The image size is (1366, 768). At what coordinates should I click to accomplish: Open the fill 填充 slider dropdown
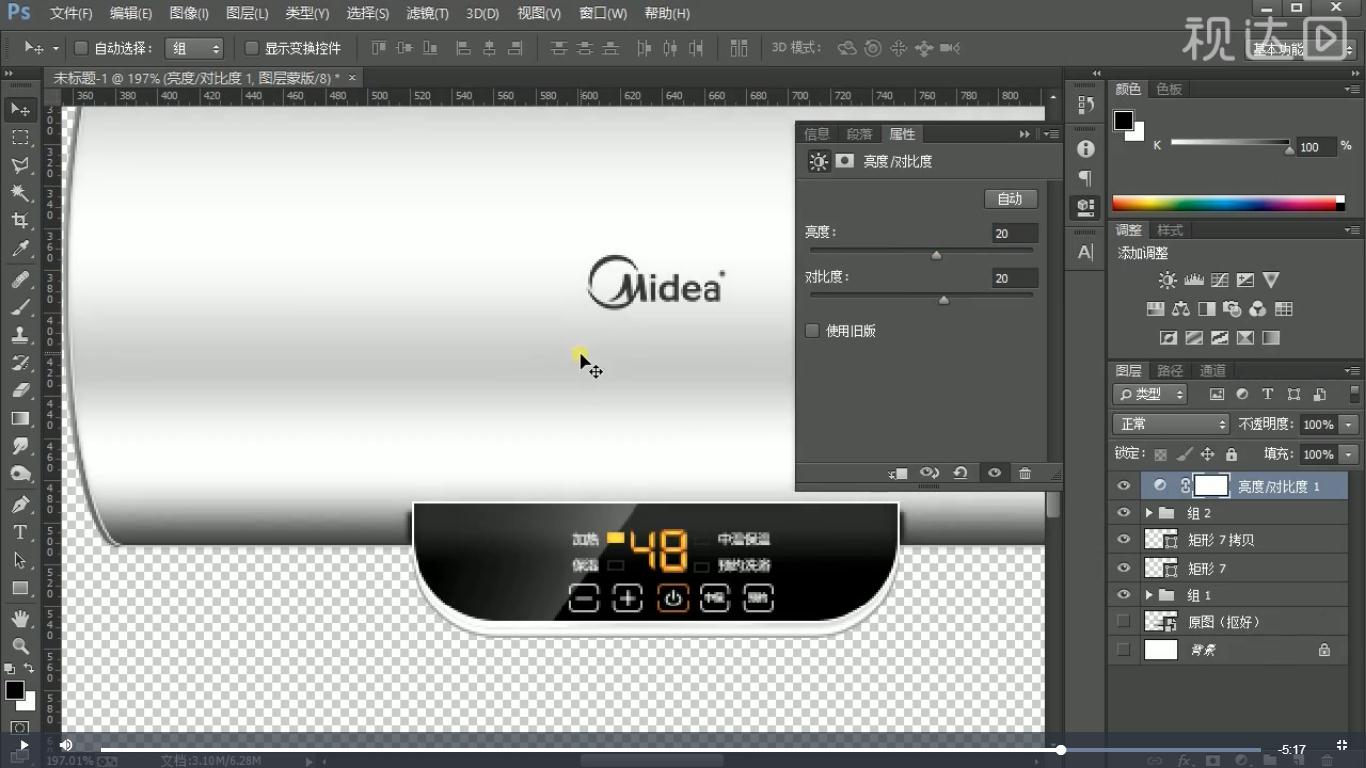click(x=1350, y=454)
